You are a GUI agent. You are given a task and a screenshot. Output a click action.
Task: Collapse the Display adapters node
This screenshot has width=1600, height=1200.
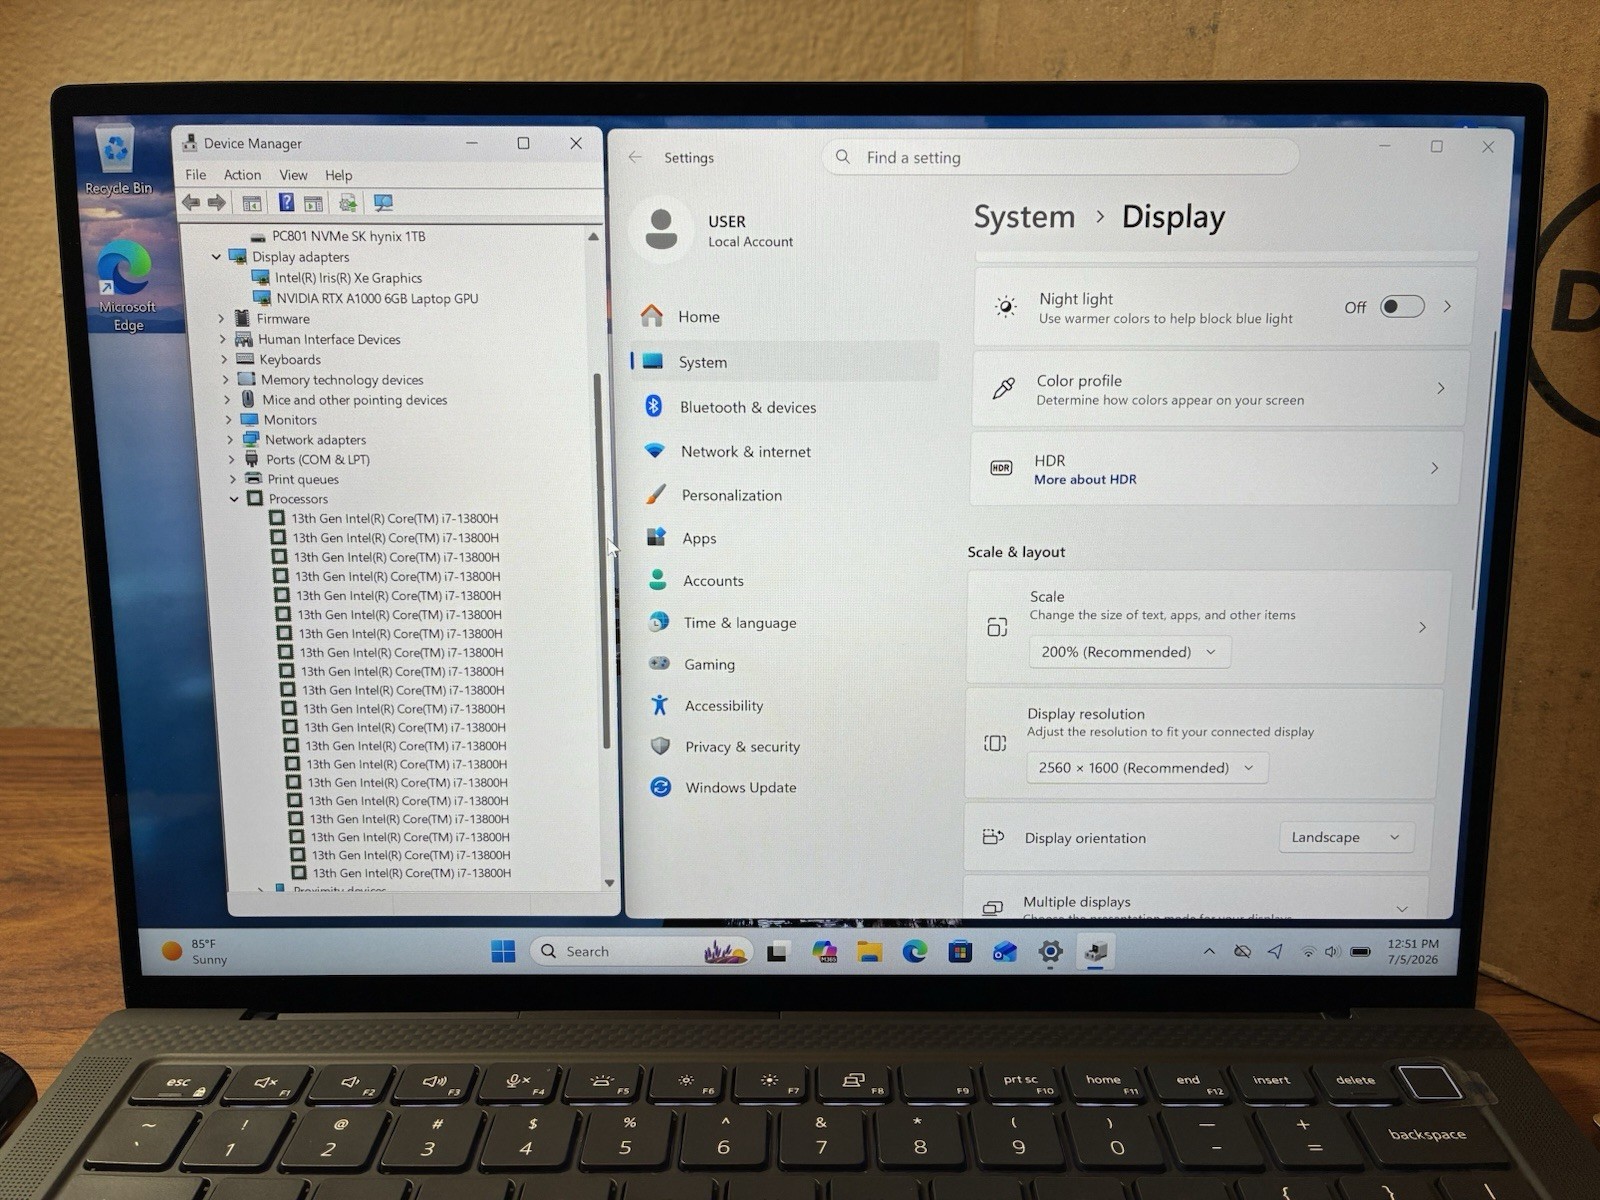click(x=216, y=257)
